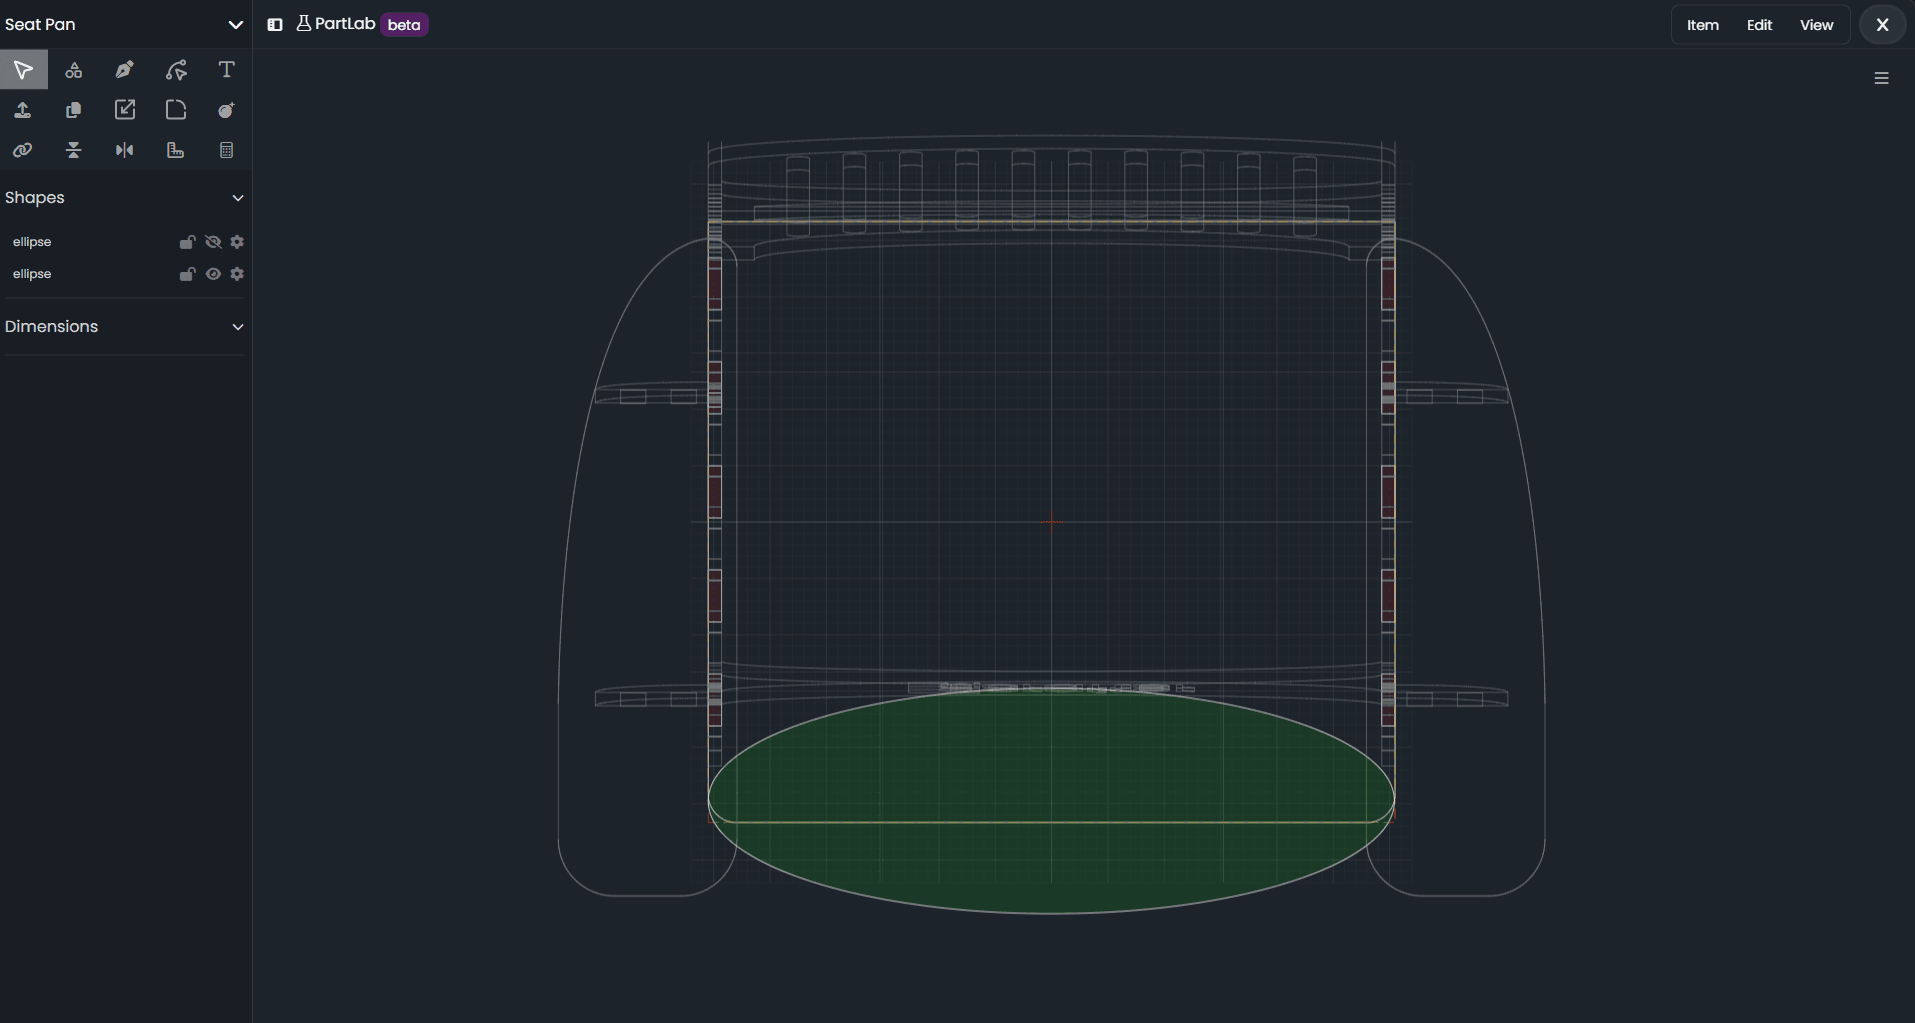1915x1023 pixels.
Task: Open settings for the second ellipse
Action: [x=237, y=274]
